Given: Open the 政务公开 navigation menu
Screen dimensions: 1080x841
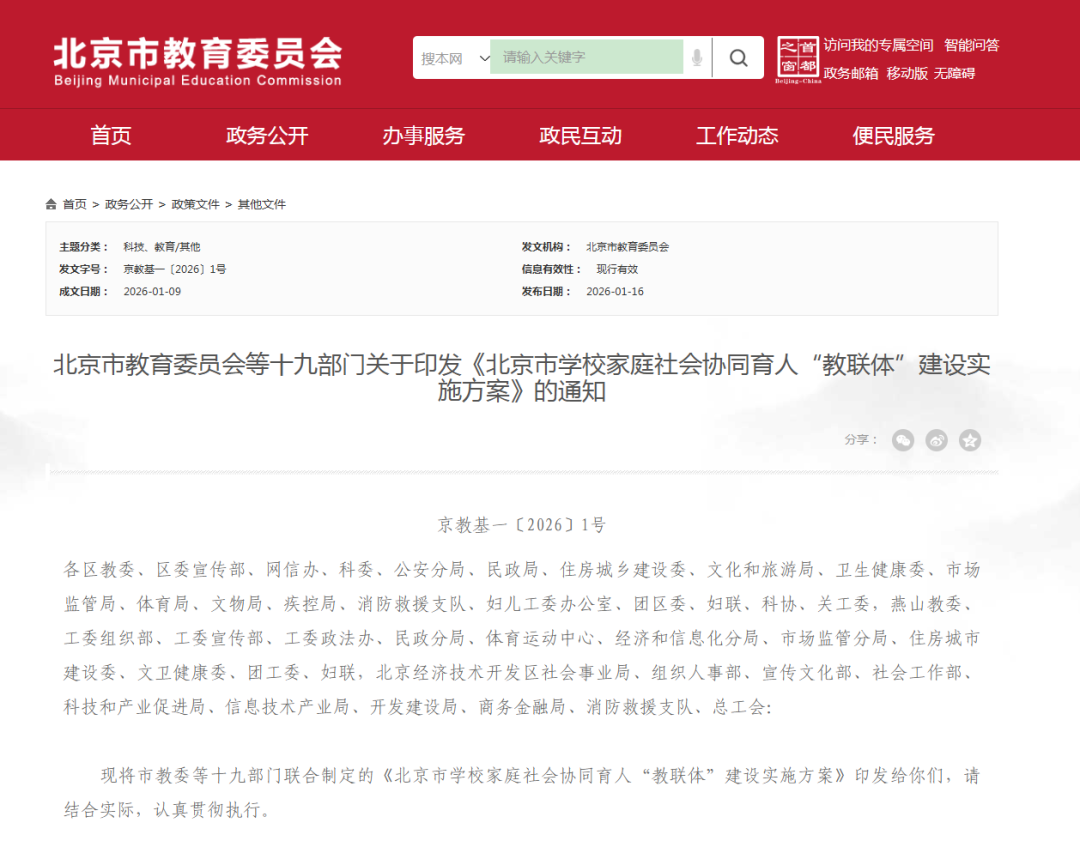Looking at the screenshot, I should click(267, 136).
